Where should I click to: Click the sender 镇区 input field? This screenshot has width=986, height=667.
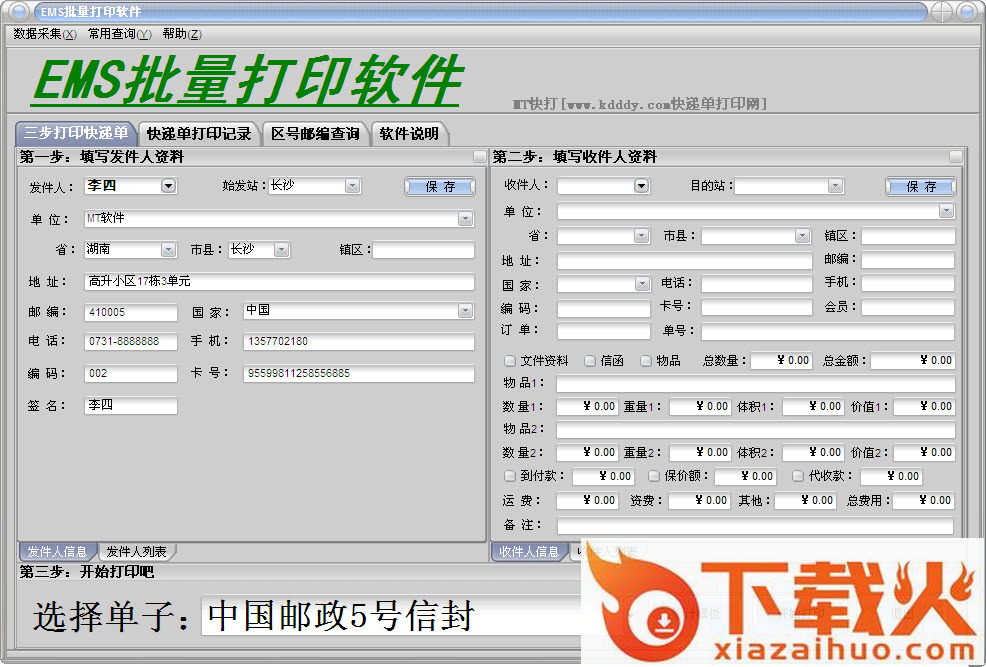point(423,250)
